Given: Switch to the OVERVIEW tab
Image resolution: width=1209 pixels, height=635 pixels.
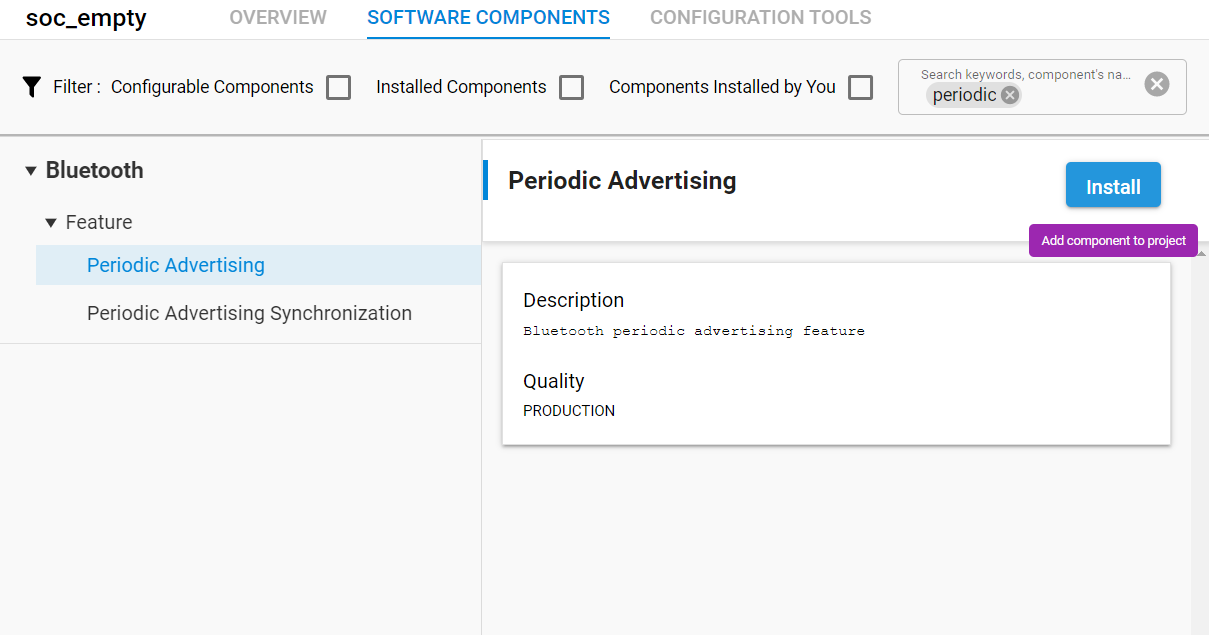Looking at the screenshot, I should (x=277, y=17).
